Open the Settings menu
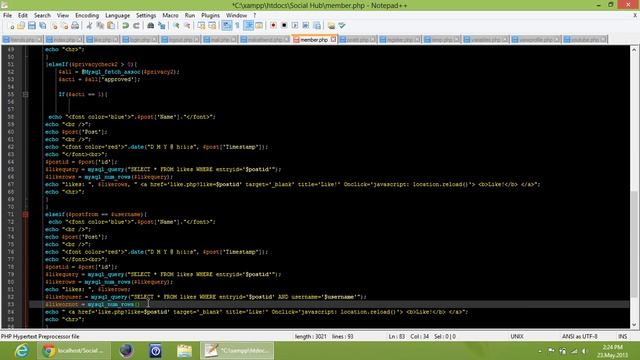The width and height of the screenshot is (640, 360). coord(146,15)
